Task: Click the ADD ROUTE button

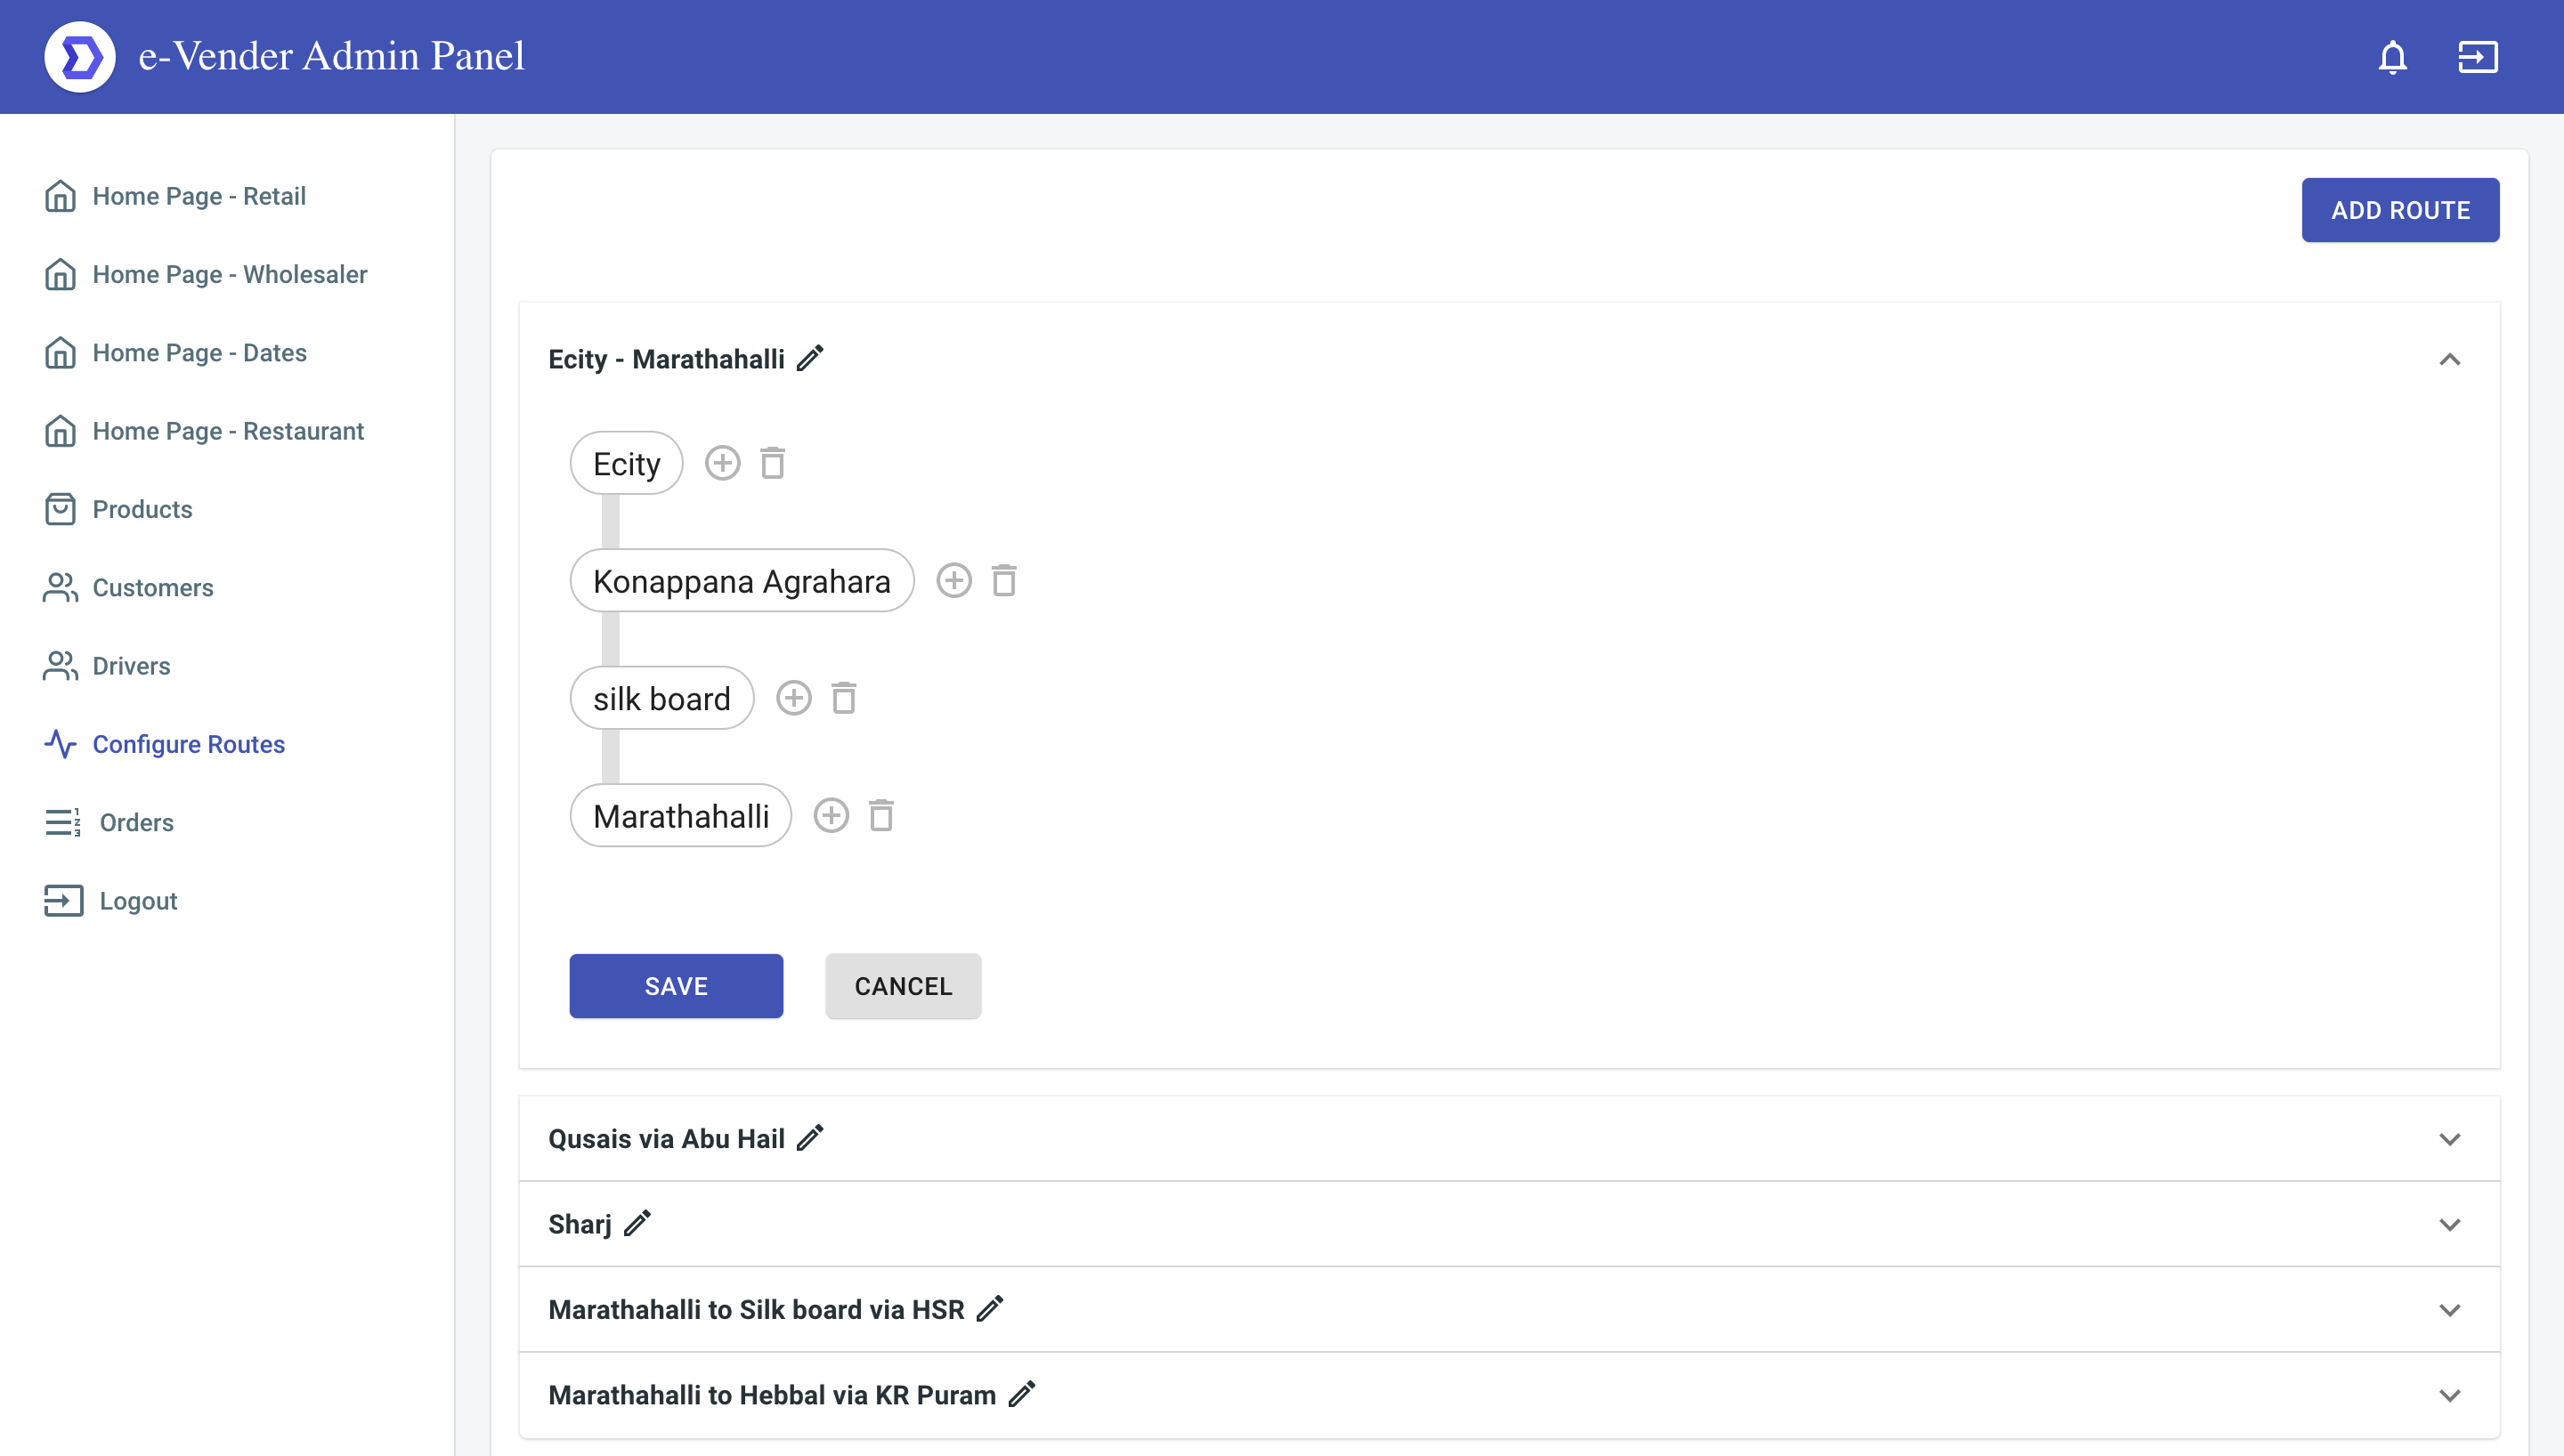Action: 2400,210
